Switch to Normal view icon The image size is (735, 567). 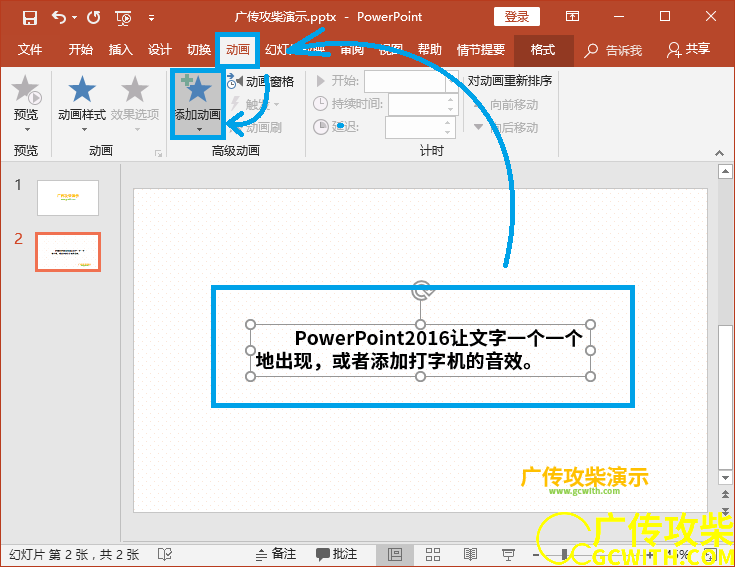click(x=395, y=555)
